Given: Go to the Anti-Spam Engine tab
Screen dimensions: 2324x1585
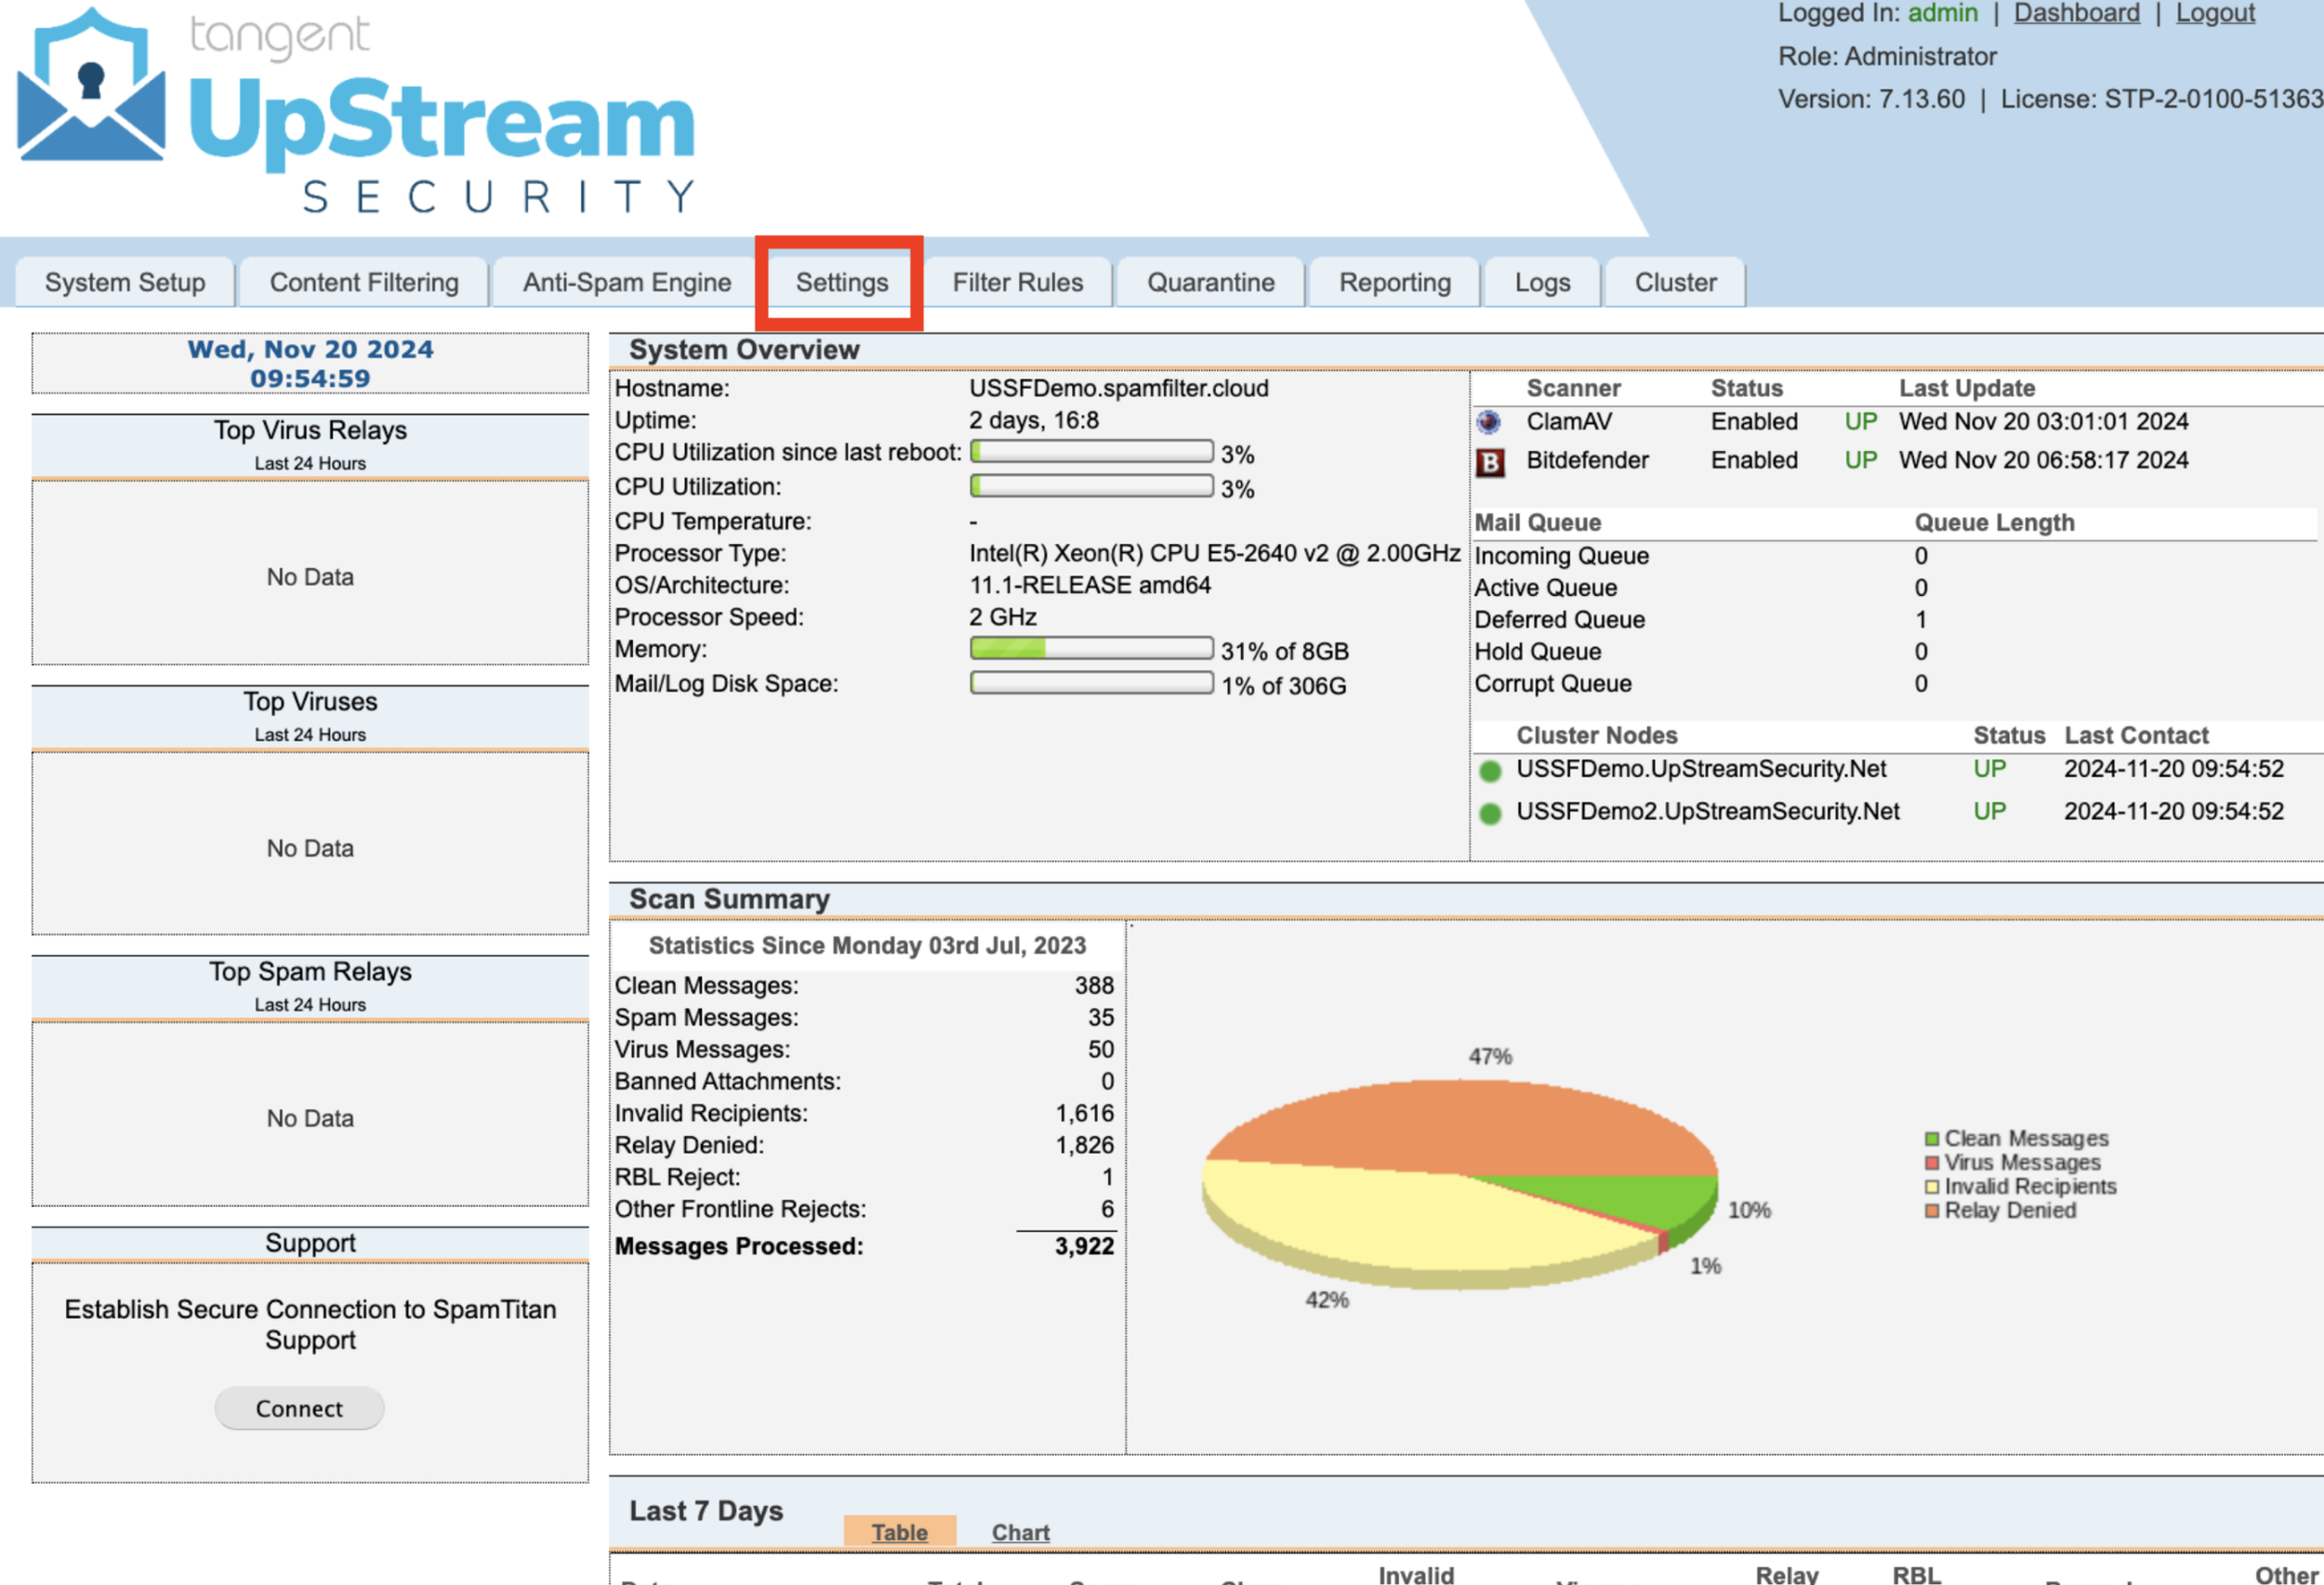Looking at the screenshot, I should [626, 283].
